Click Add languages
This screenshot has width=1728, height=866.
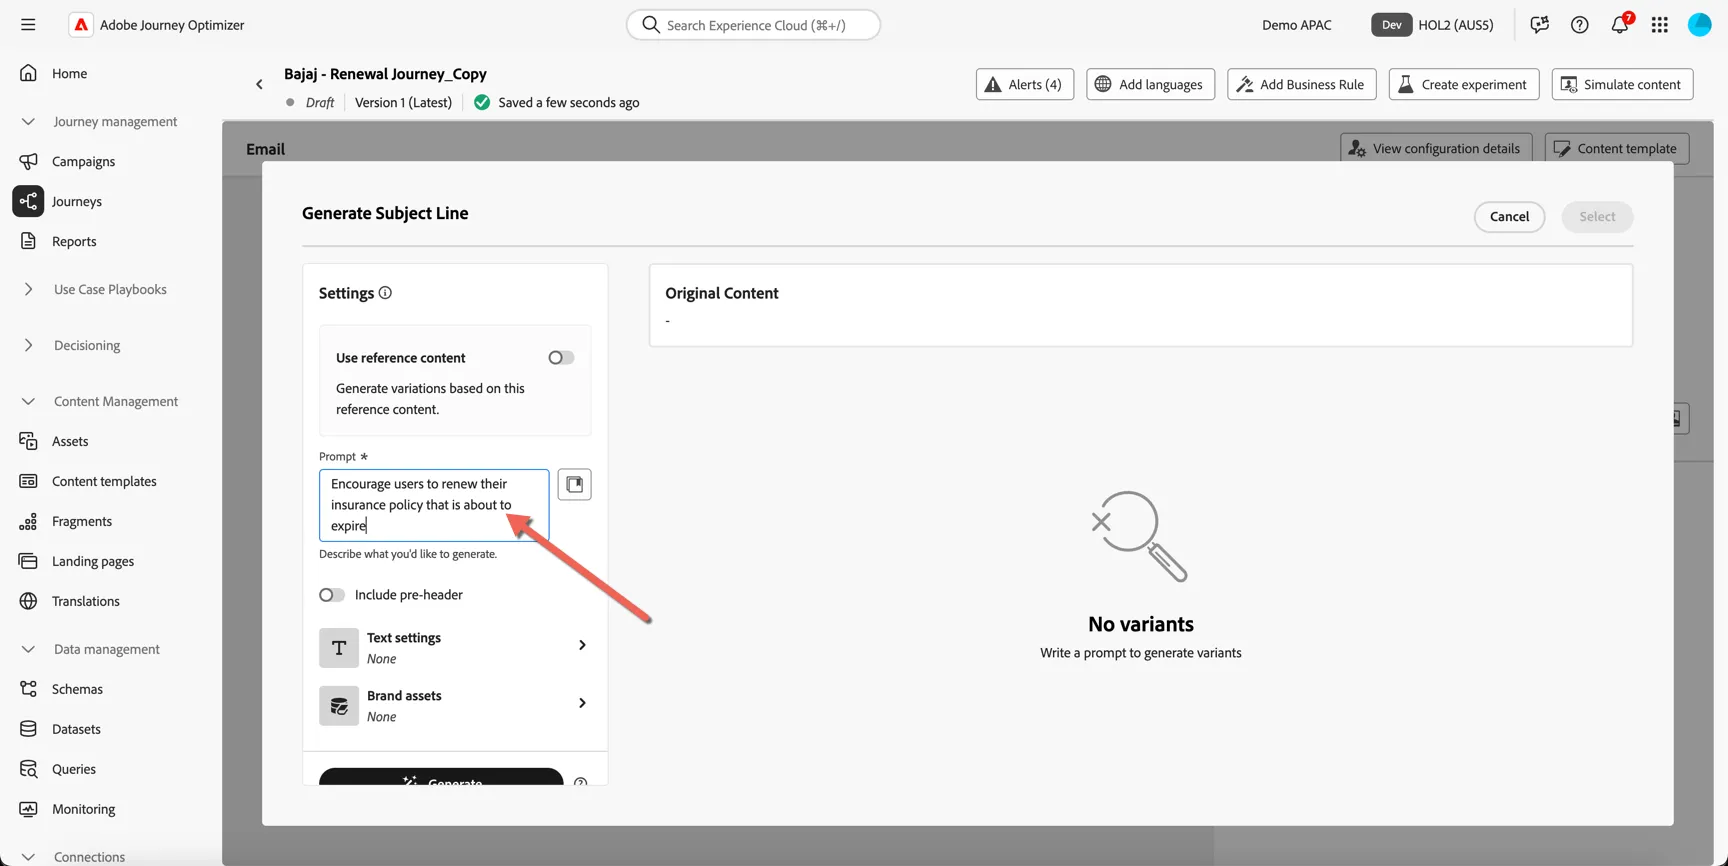pos(1150,84)
